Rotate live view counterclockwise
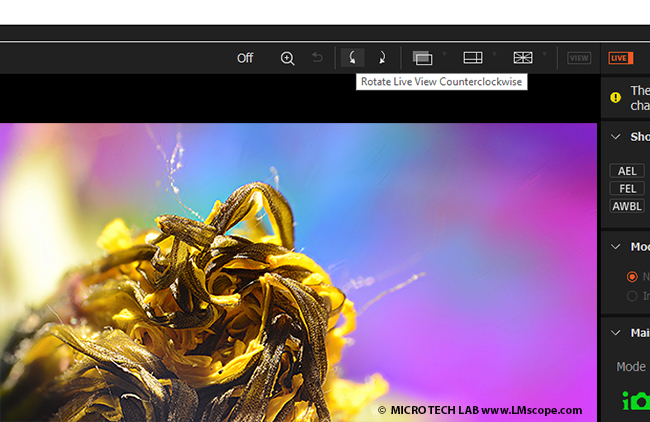The height and width of the screenshot is (422, 650). (x=352, y=58)
